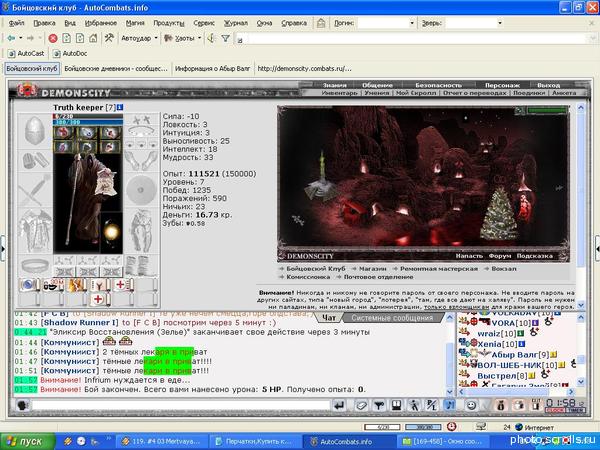Click the eraser clear chat icon
The image size is (600, 450).
coord(361,405)
